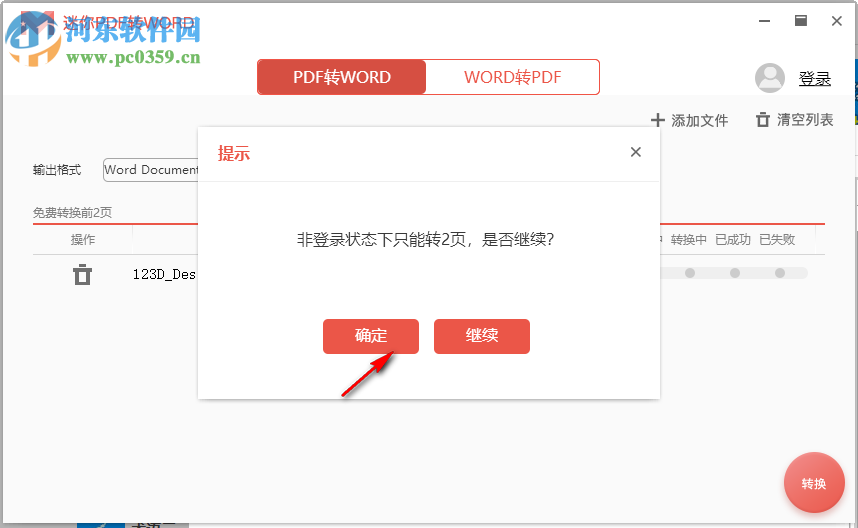The width and height of the screenshot is (858, 528).
Task: Click the 继续 button in the dialog
Action: 482,336
